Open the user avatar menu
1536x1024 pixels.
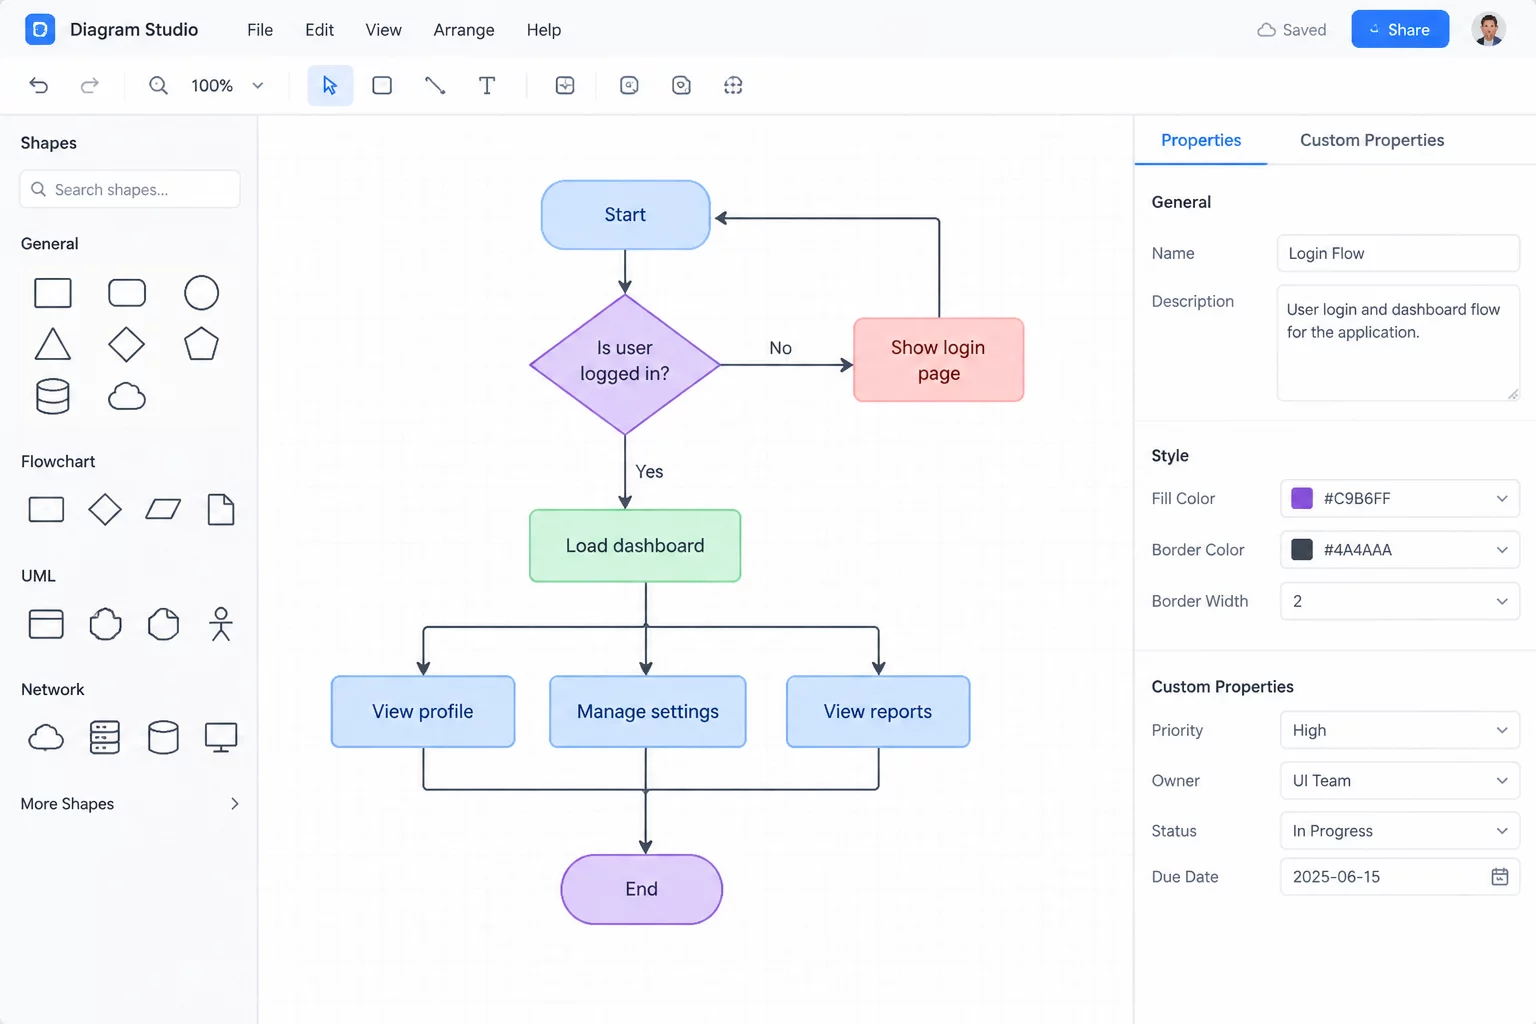click(1488, 29)
